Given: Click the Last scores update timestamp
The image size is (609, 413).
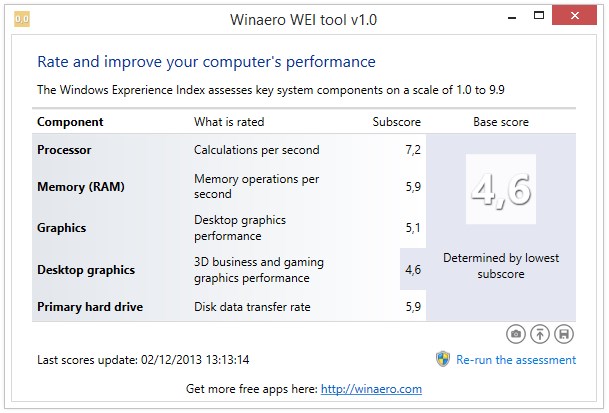Looking at the screenshot, I should click(x=143, y=360).
